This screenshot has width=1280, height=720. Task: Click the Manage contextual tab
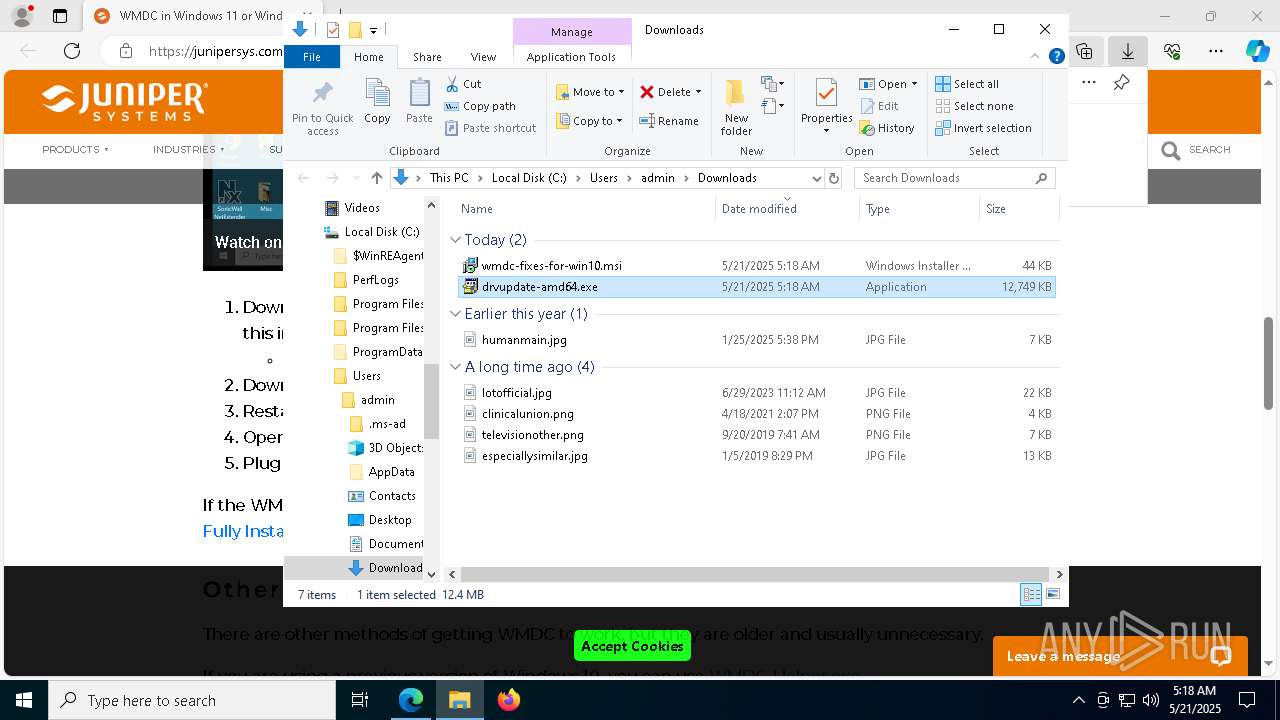click(572, 32)
